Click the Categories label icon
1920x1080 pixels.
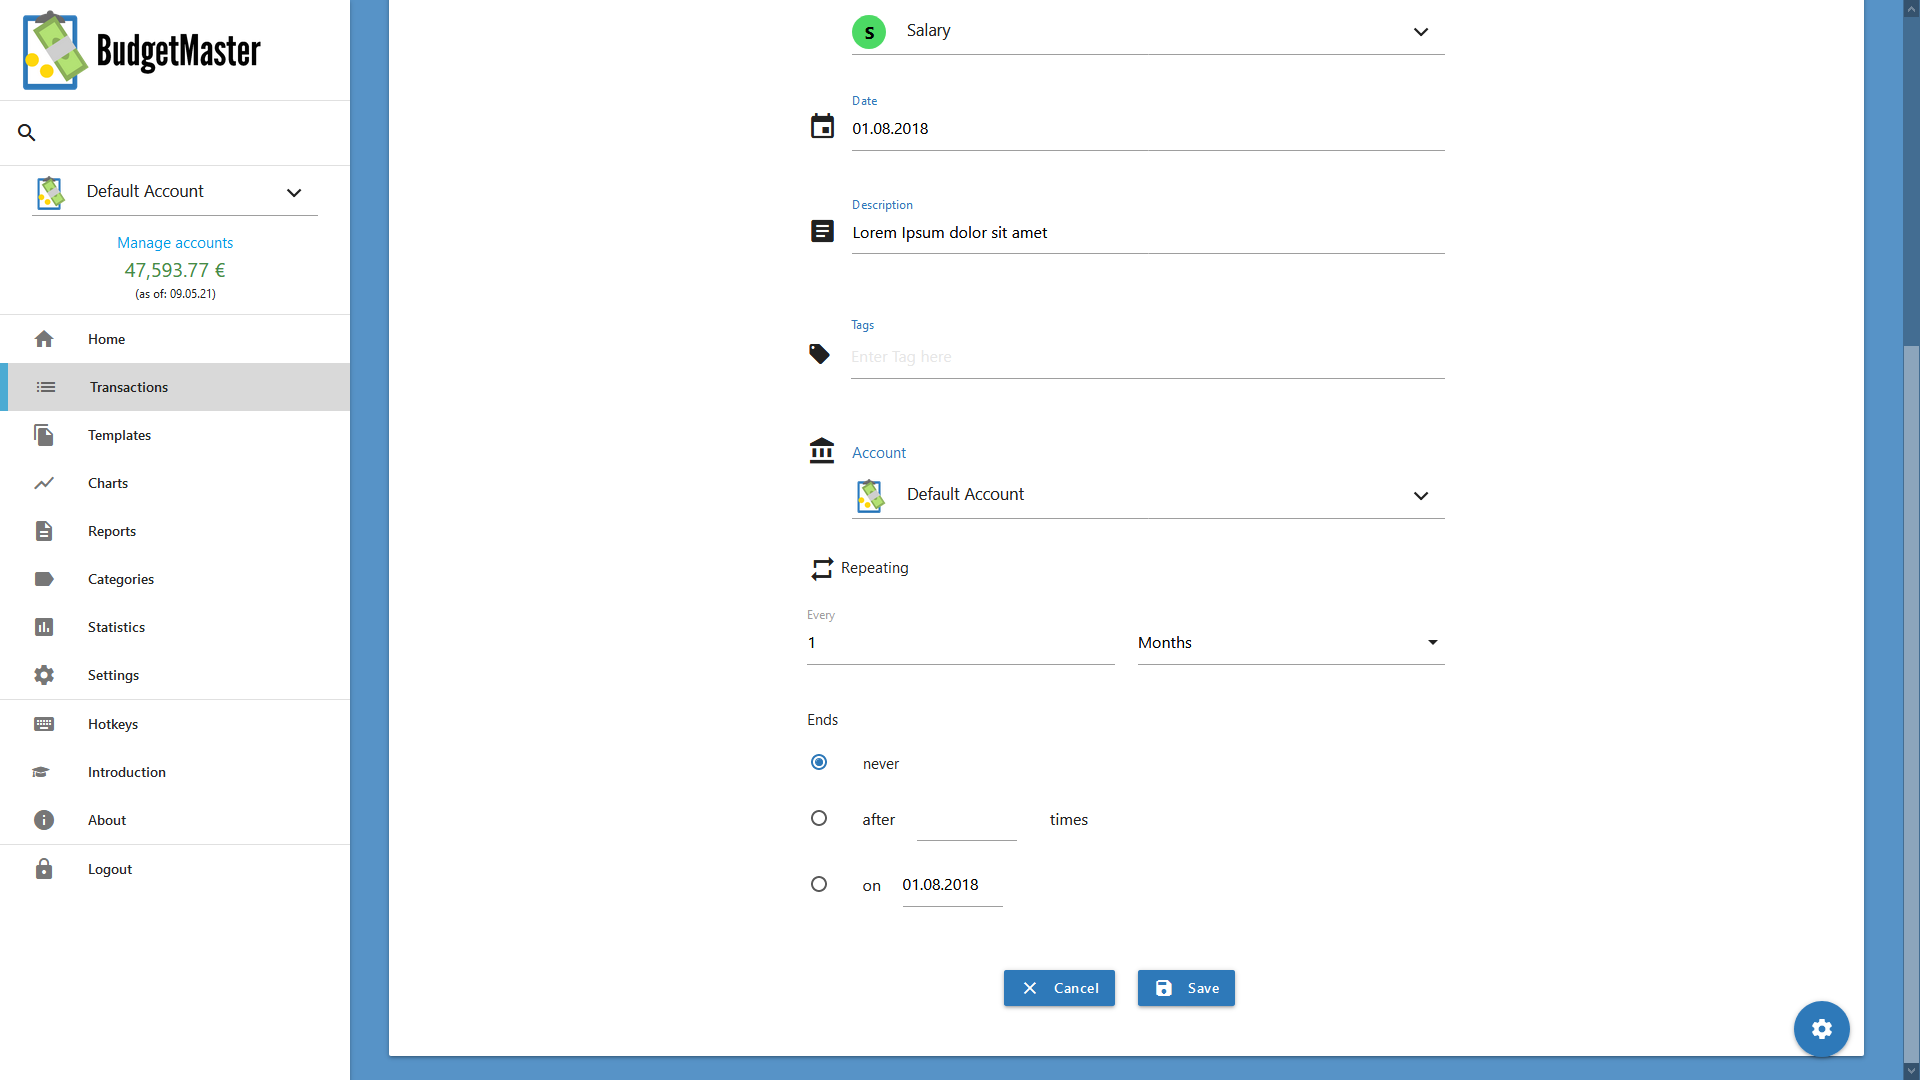tap(44, 579)
